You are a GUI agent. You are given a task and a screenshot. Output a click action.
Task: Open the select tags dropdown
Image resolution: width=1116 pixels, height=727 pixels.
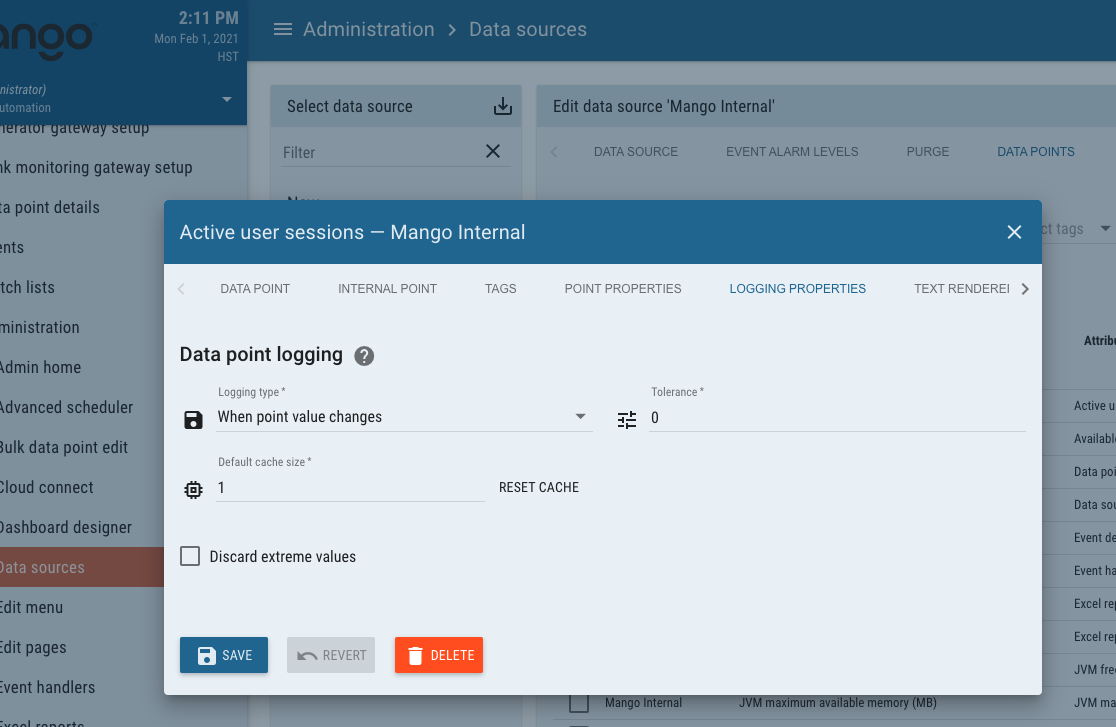1105,228
